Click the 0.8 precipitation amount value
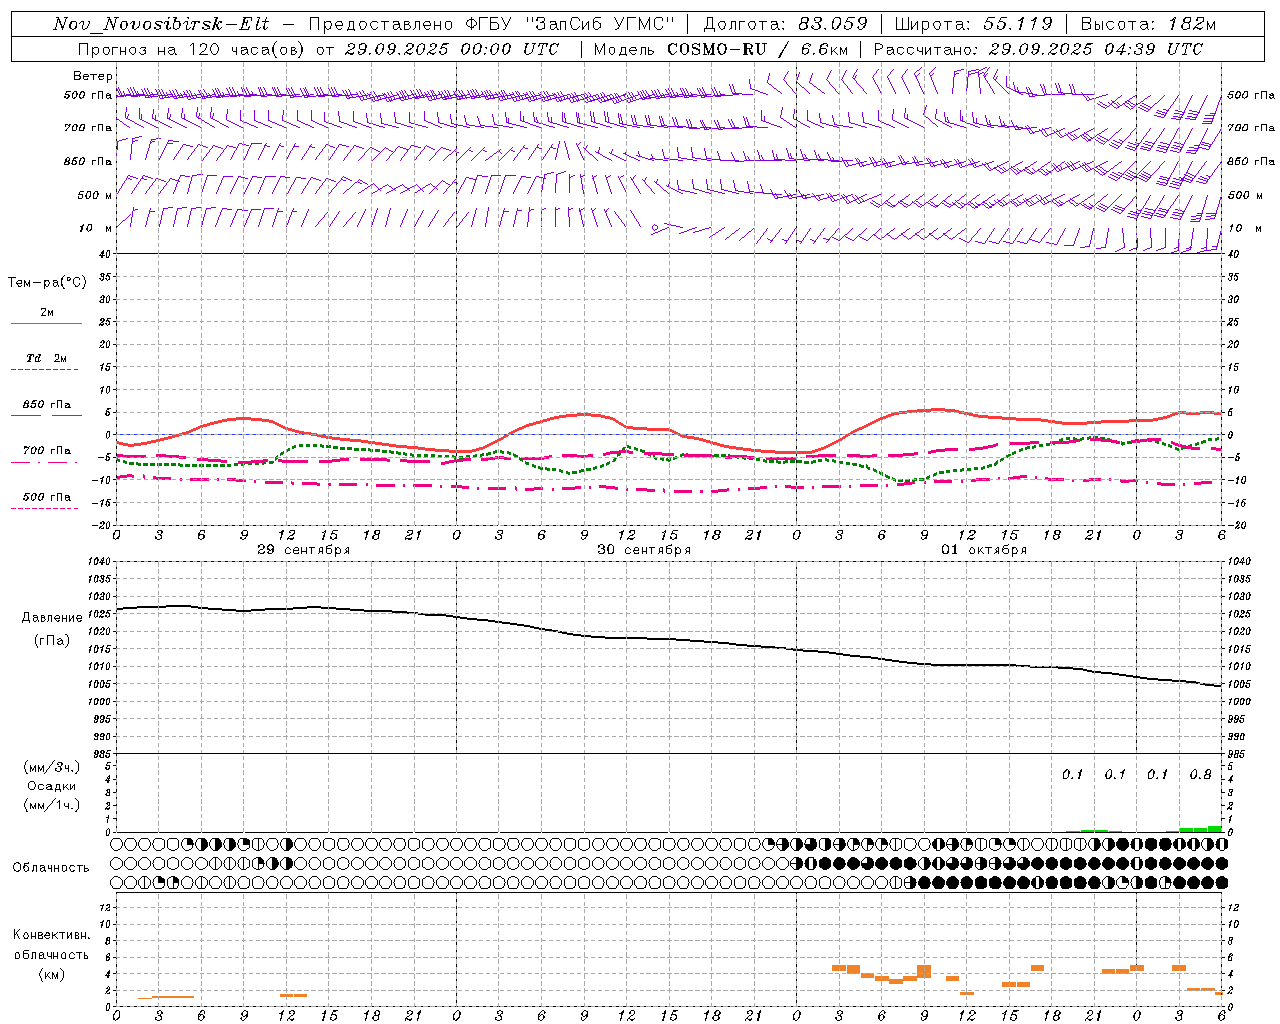 point(1200,774)
